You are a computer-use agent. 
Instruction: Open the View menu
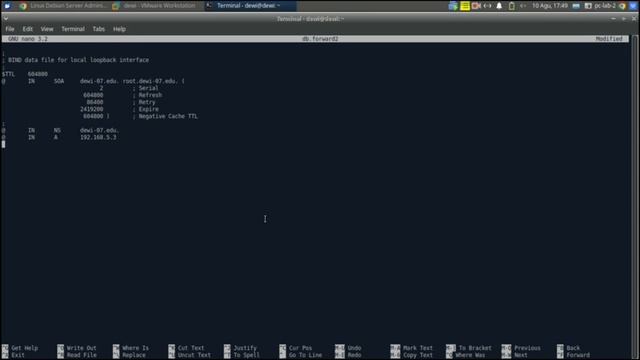coord(47,29)
